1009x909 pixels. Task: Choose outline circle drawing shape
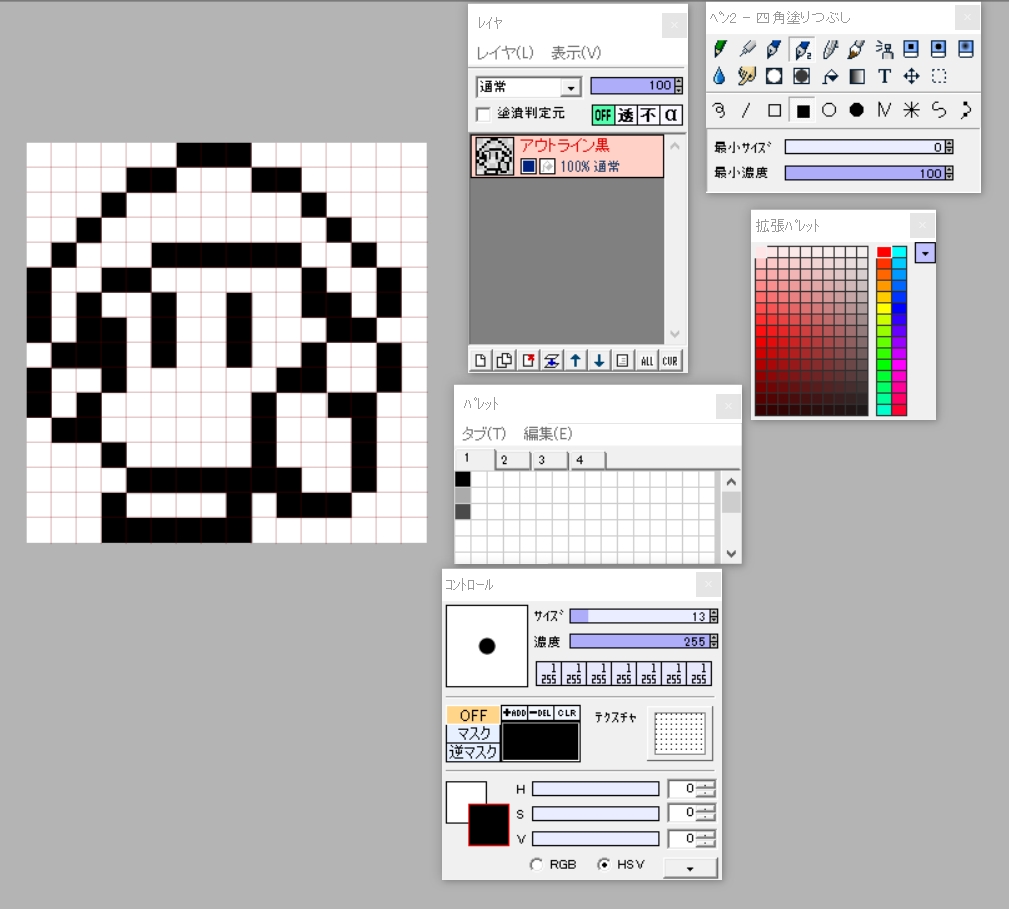pyautogui.click(x=829, y=111)
